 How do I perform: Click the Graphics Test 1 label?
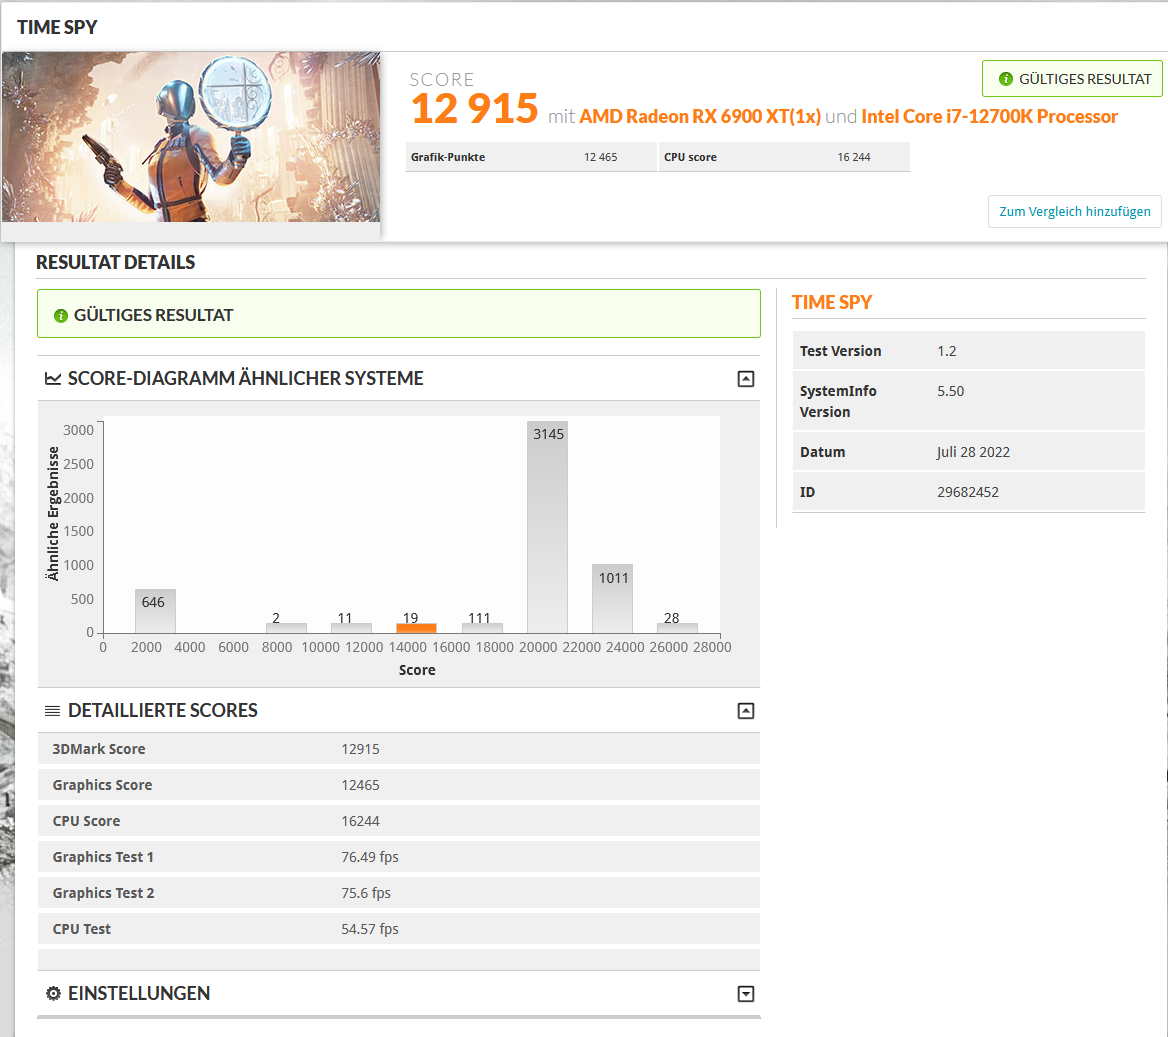pyautogui.click(x=103, y=857)
